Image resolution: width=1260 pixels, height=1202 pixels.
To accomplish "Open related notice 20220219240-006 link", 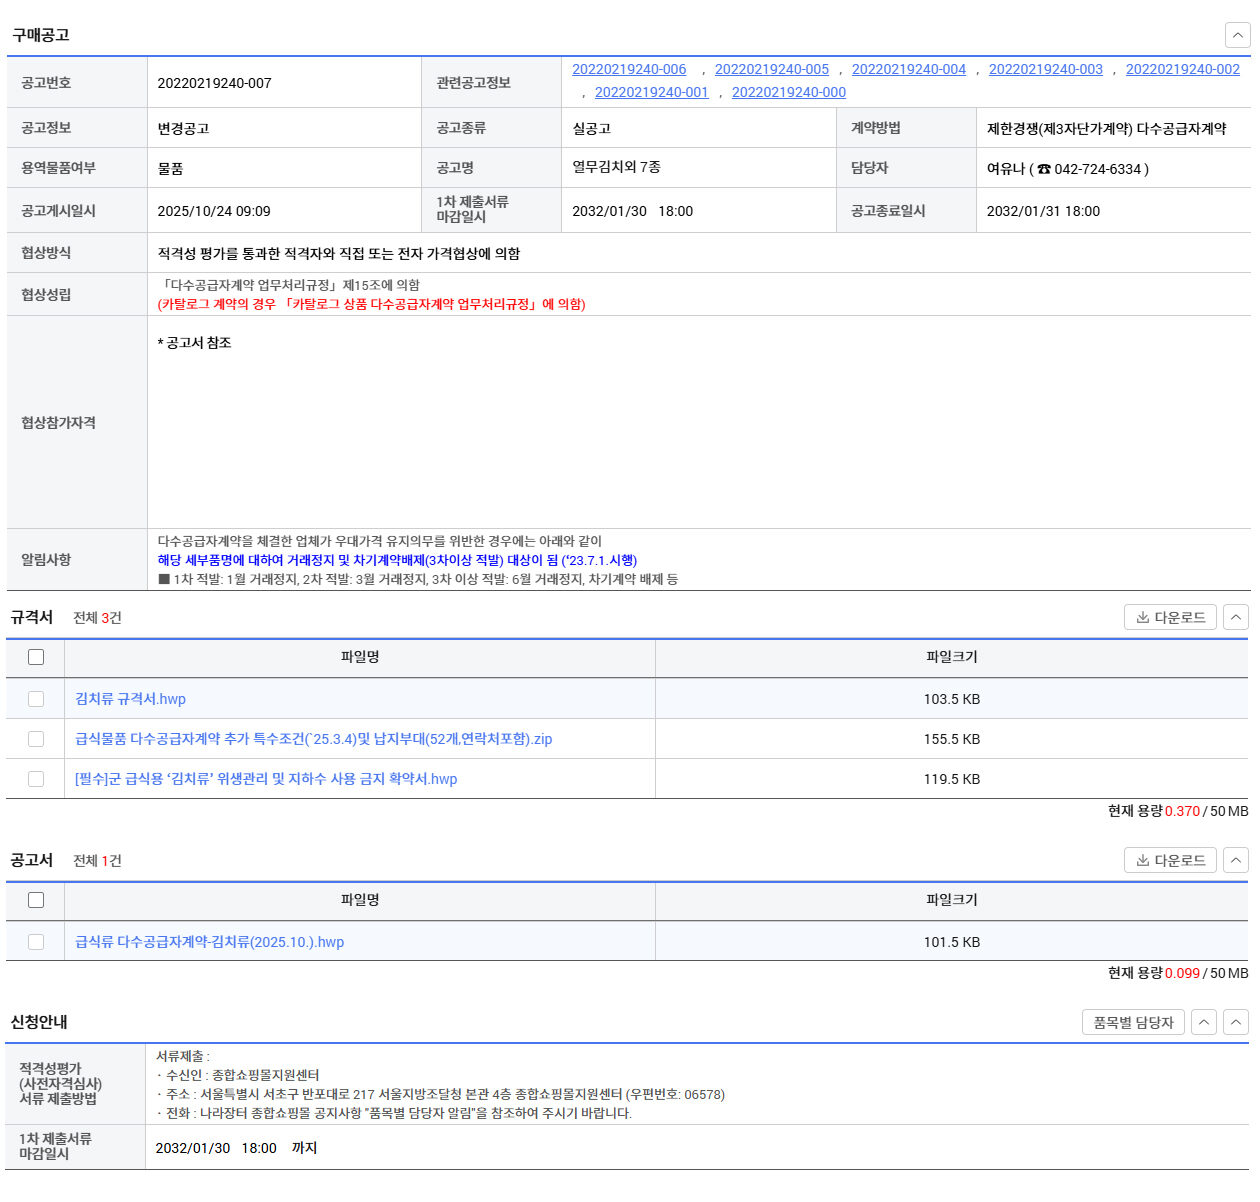I will 629,69.
